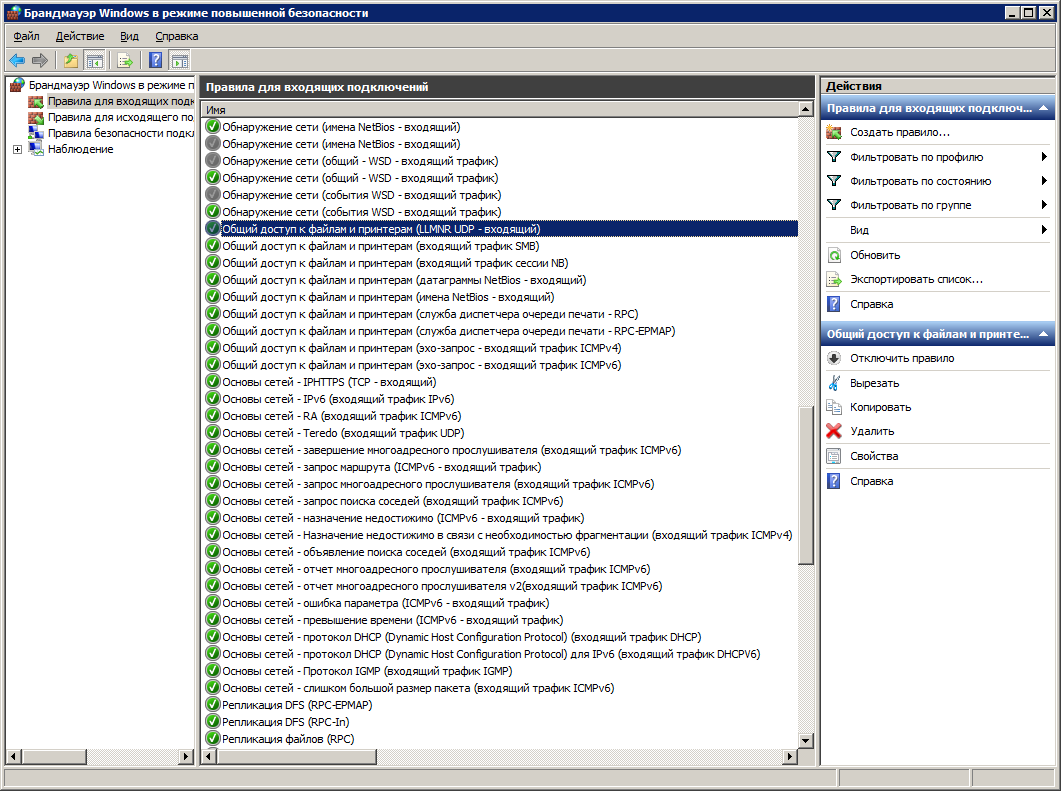Image resolution: width=1061 pixels, height=791 pixels.
Task: Click the green check icon of 'Репликация DFS (RPC-In)'
Action: (x=213, y=721)
